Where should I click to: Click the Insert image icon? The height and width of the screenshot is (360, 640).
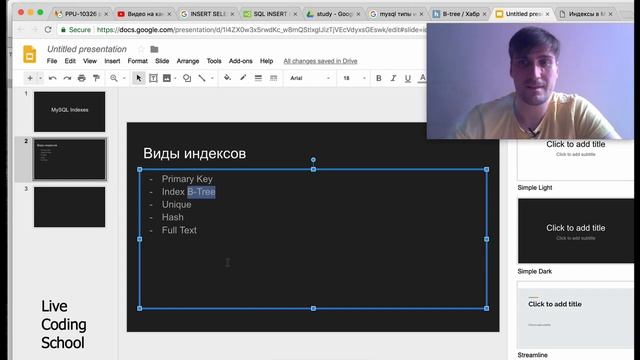pos(167,78)
